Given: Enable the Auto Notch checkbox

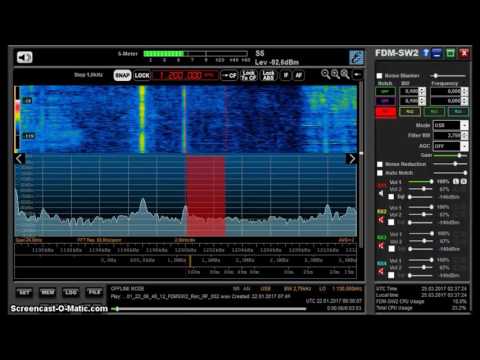Looking at the screenshot, I should pyautogui.click(x=380, y=173).
